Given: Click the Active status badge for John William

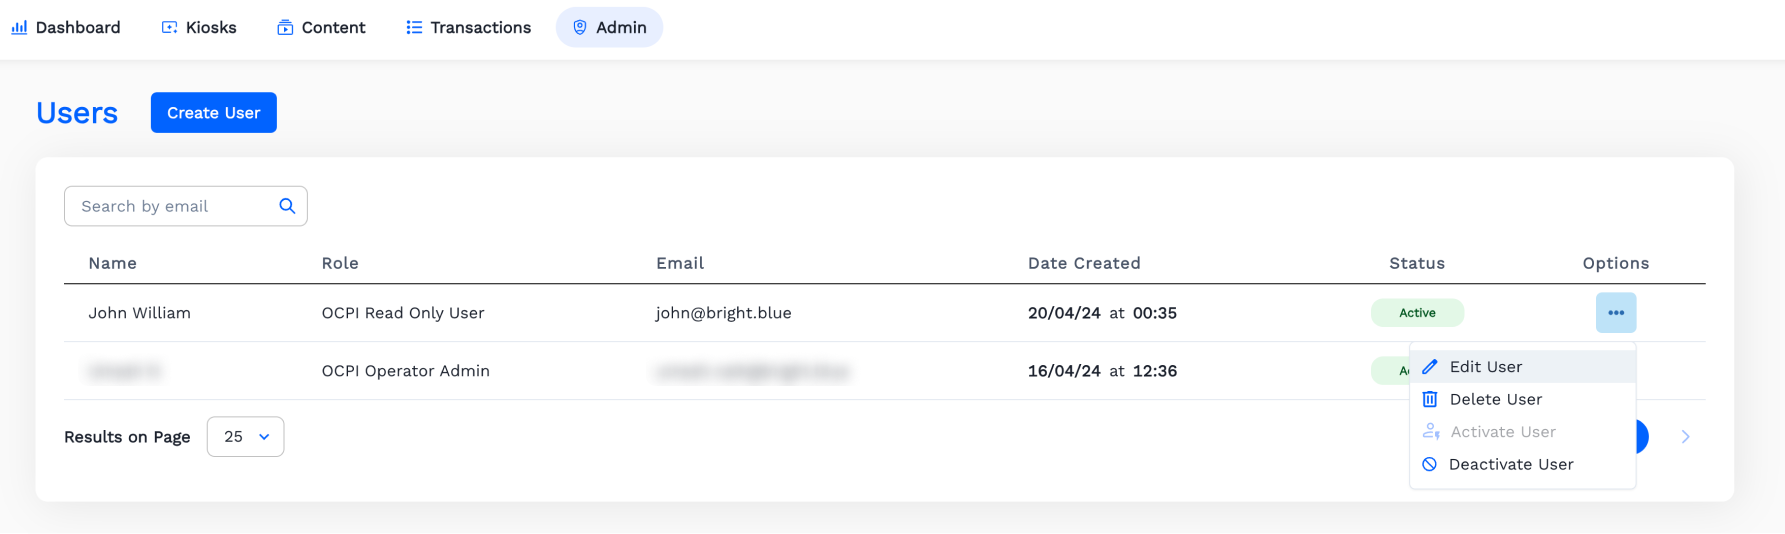Looking at the screenshot, I should pyautogui.click(x=1416, y=313).
